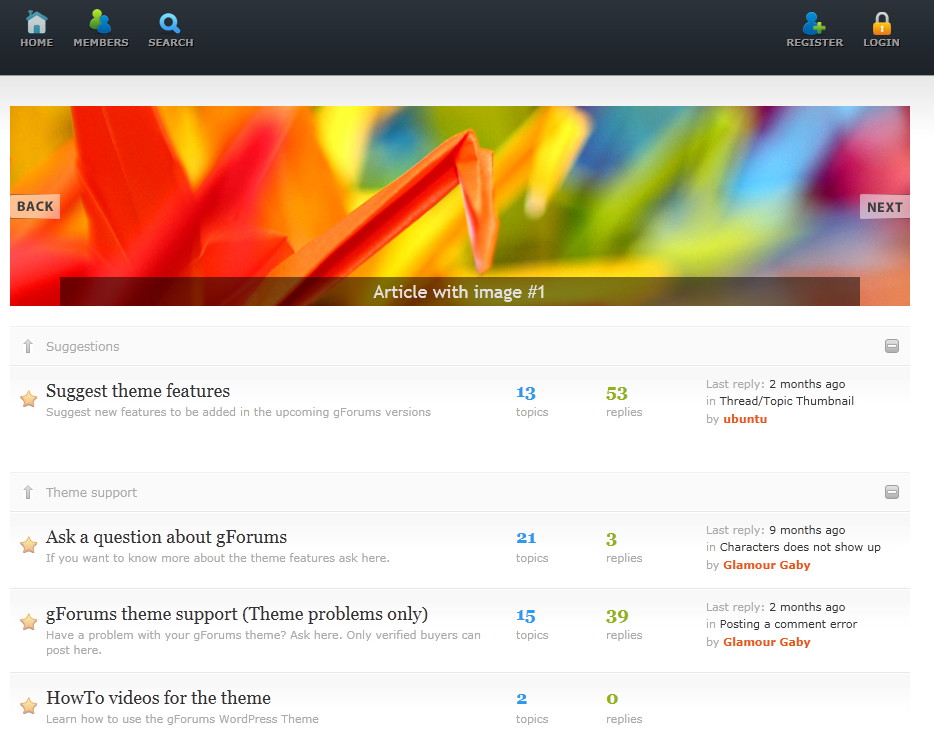
Task: Click up arrow icon next to Theme support
Action: pyautogui.click(x=28, y=492)
